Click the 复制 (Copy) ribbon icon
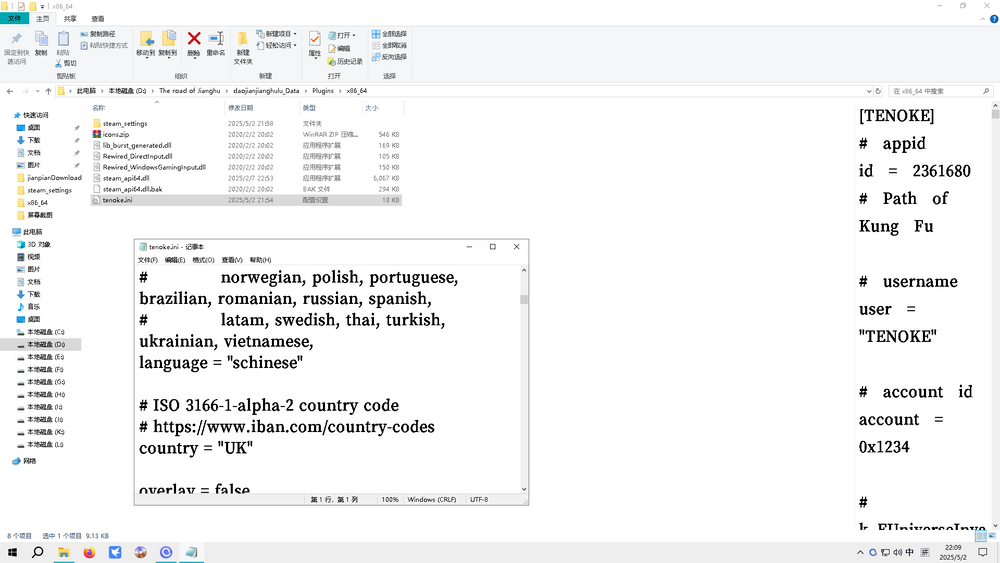Image resolution: width=1000 pixels, height=563 pixels. [x=41, y=40]
